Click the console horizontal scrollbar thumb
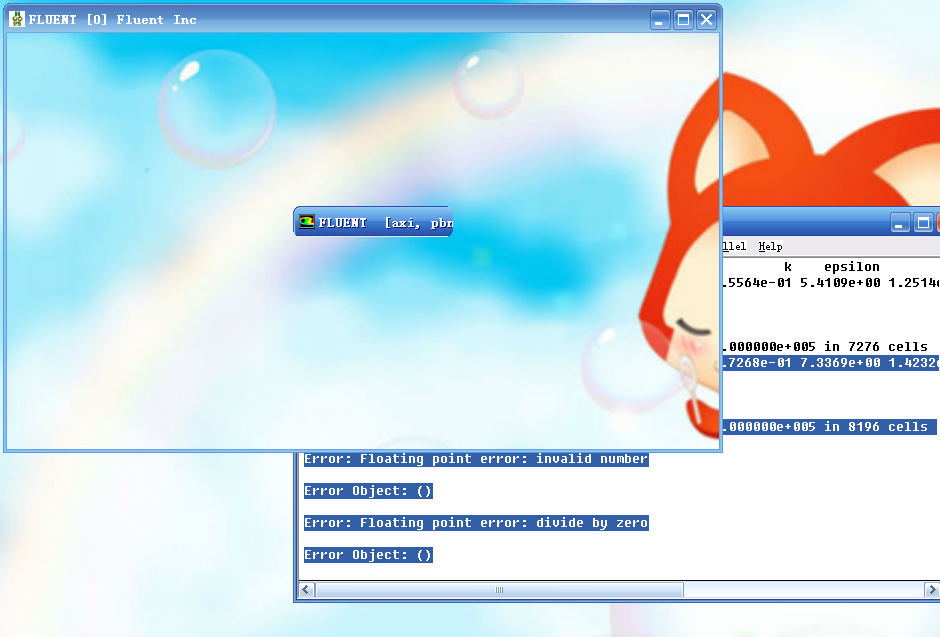The width and height of the screenshot is (940, 637). [x=500, y=590]
